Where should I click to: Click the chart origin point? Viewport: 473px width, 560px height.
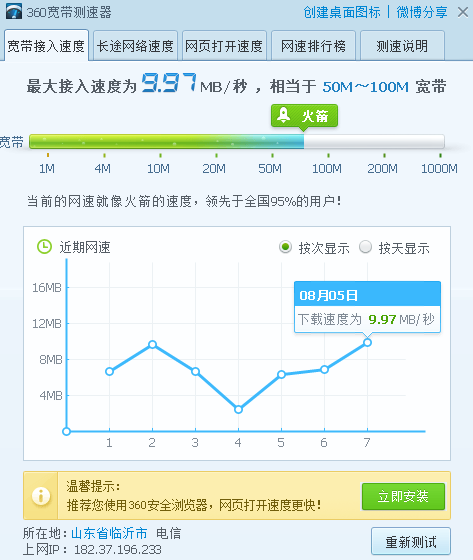[x=66, y=431]
